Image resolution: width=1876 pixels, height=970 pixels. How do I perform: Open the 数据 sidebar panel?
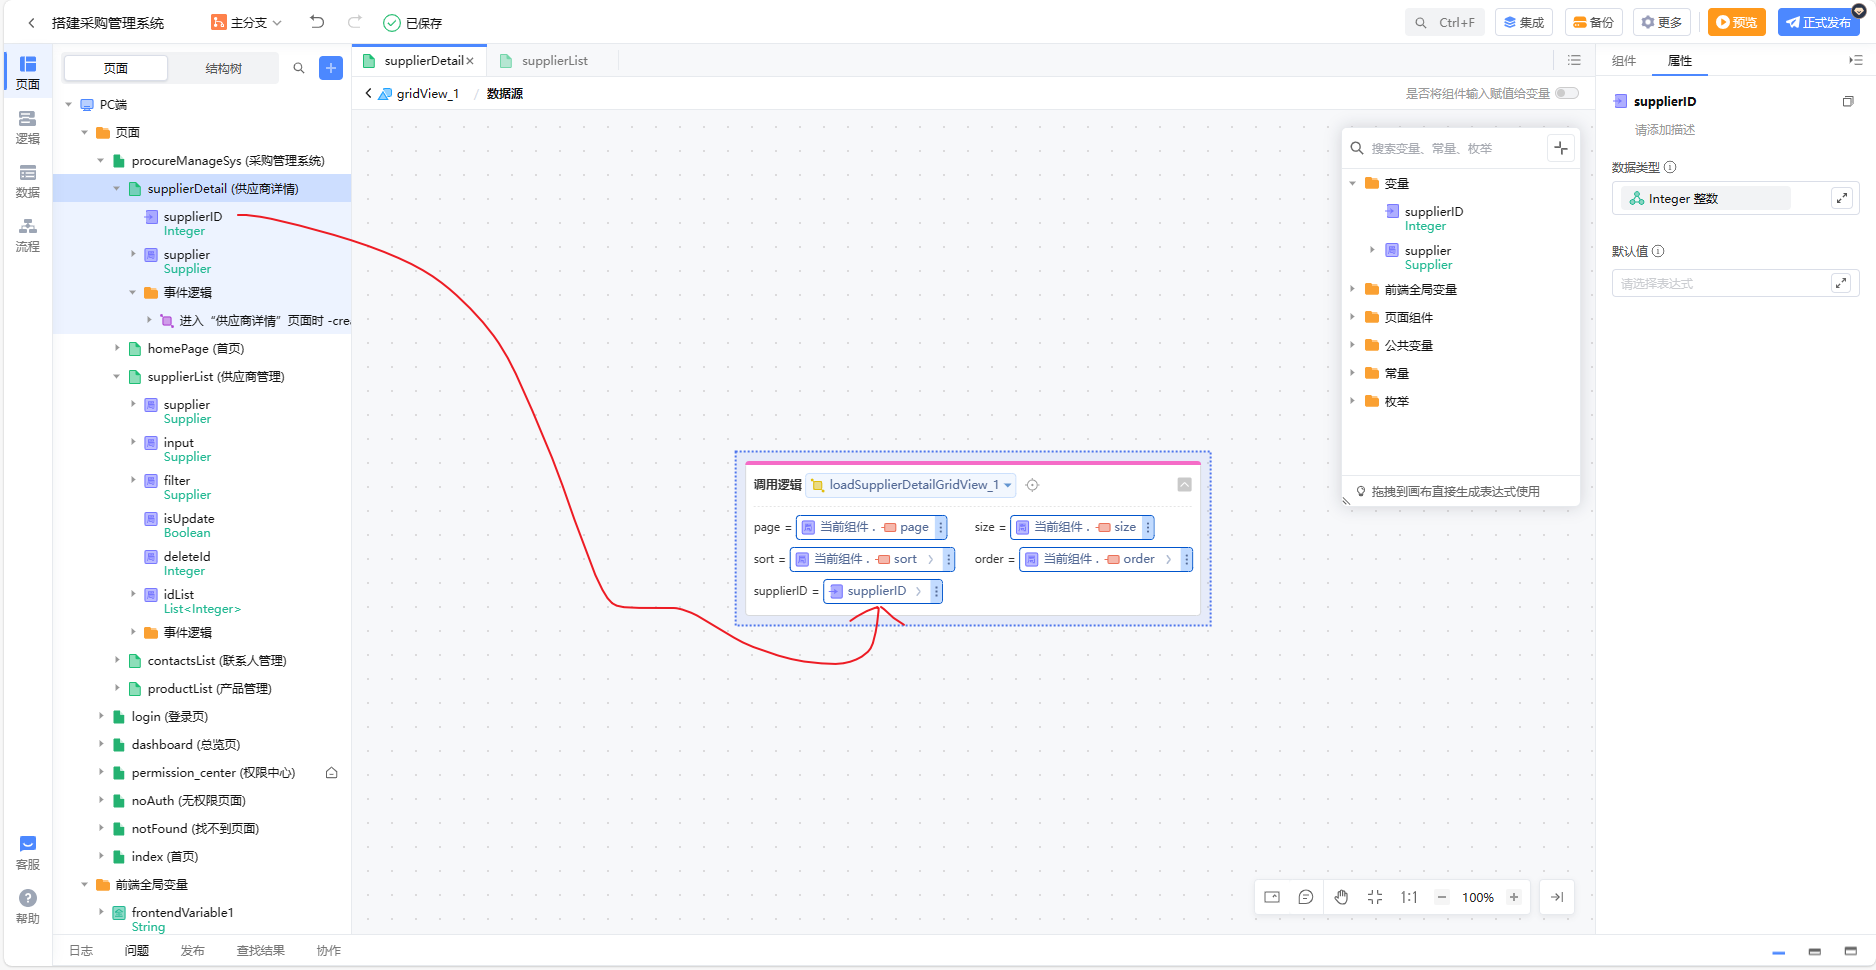pos(28,181)
